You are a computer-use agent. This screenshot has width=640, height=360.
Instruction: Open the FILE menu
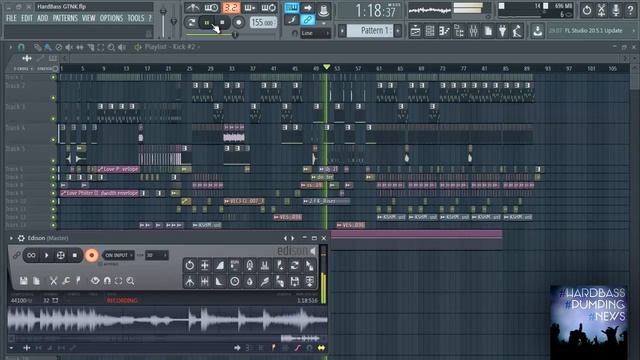tap(11, 18)
